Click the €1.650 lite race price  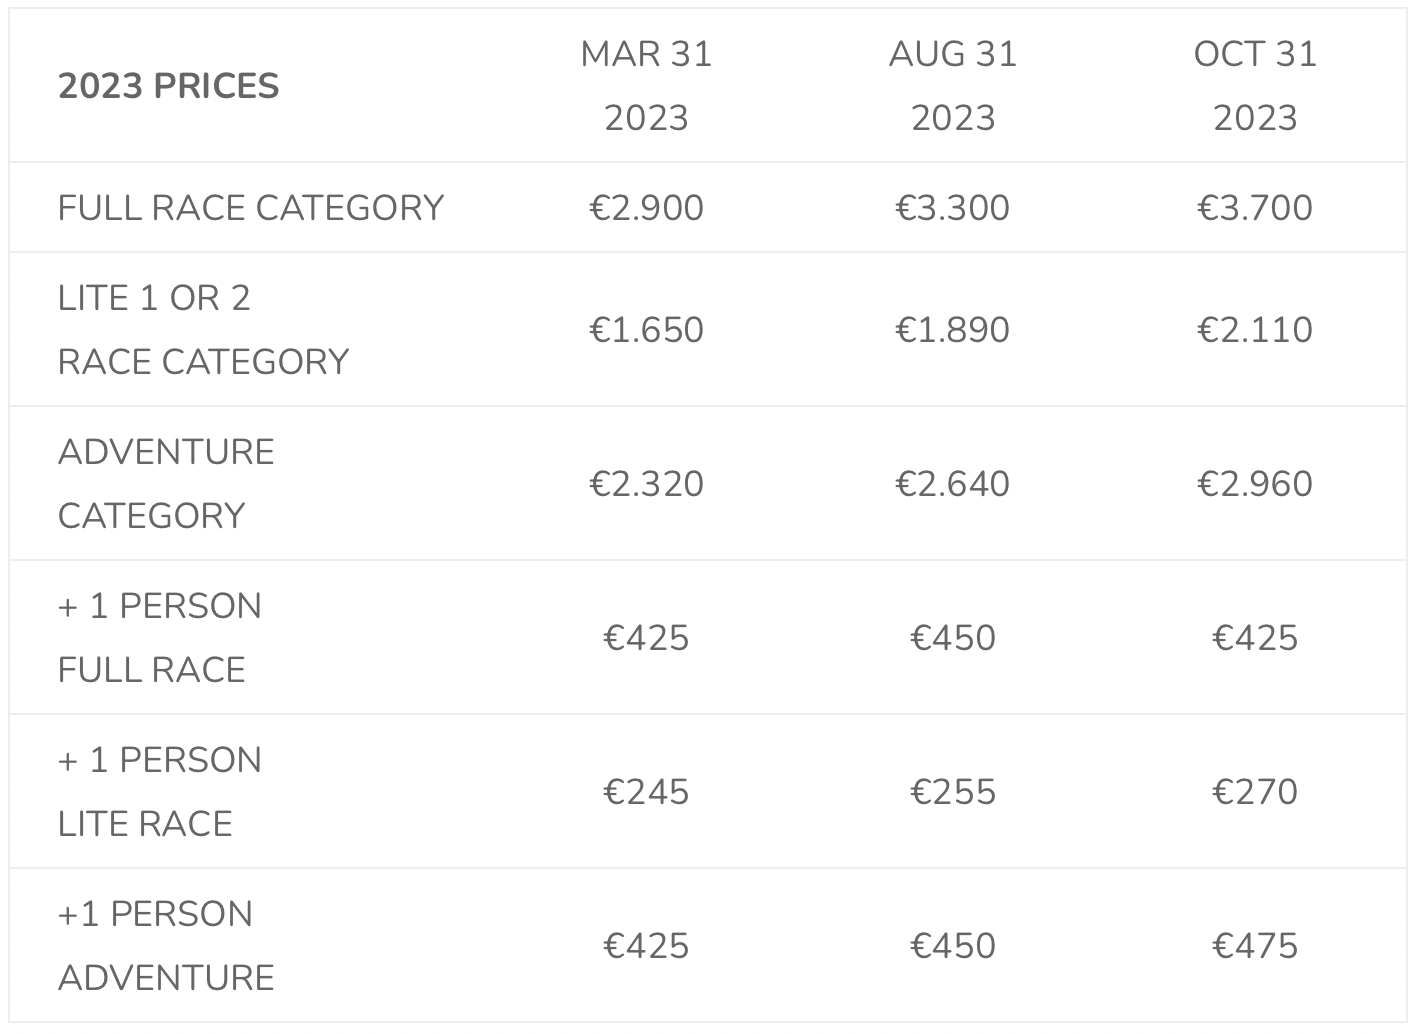point(647,330)
